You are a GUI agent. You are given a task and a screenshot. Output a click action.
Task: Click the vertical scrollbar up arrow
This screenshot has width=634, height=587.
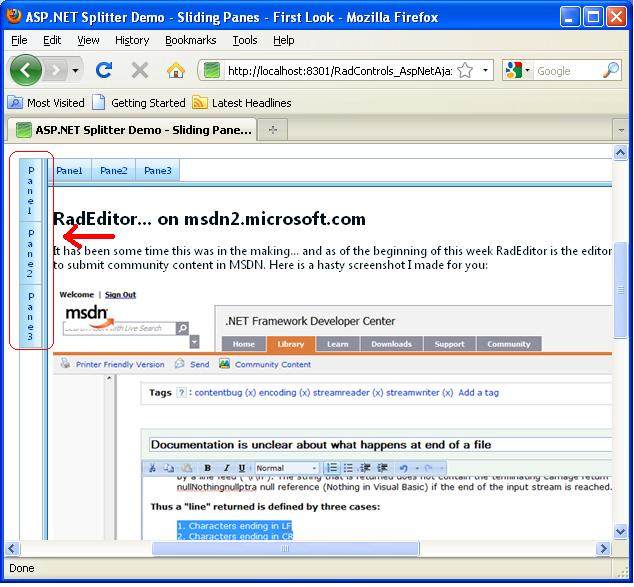tap(620, 152)
